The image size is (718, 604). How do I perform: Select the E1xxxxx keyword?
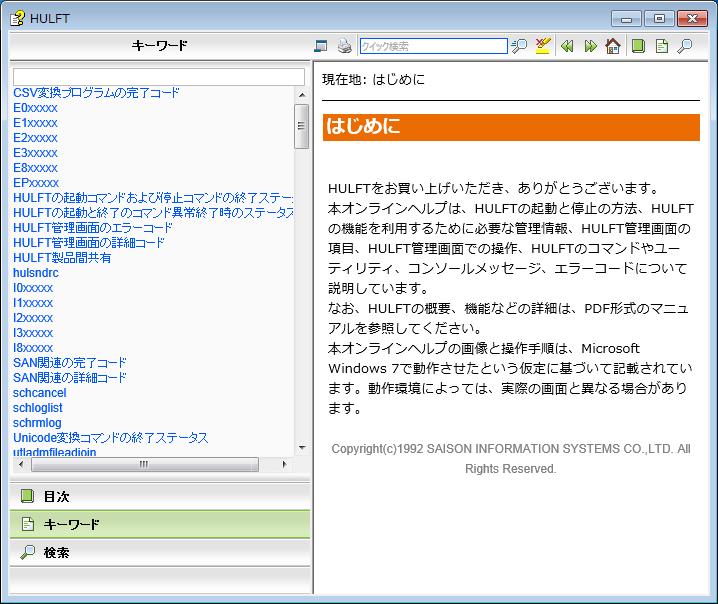pyautogui.click(x=35, y=123)
